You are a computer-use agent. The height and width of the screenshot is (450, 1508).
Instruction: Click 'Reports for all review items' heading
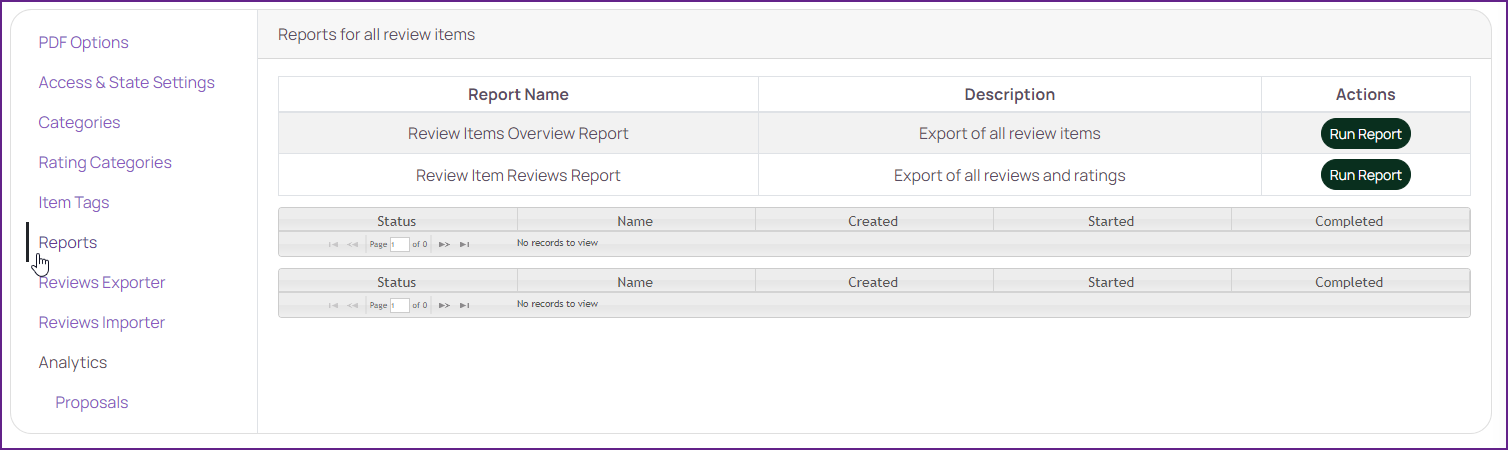pos(376,34)
